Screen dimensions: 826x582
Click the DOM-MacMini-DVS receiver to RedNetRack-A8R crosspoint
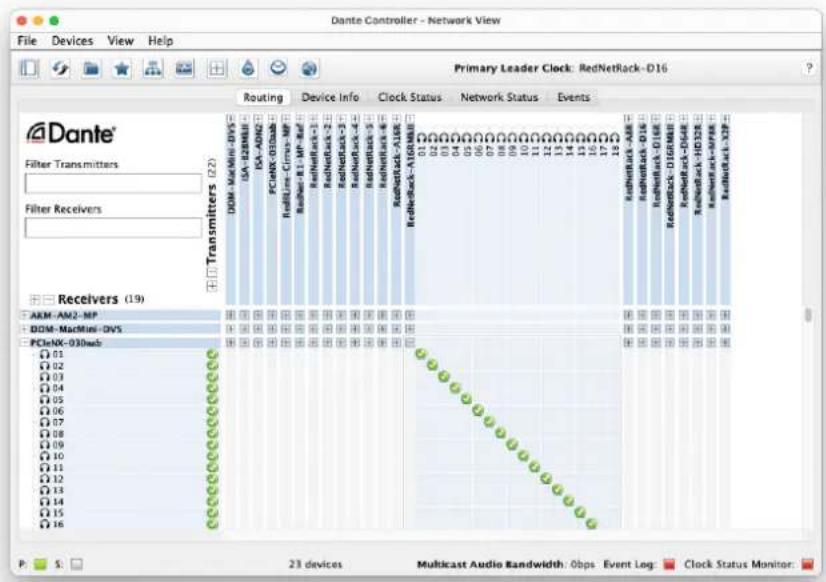tap(628, 329)
